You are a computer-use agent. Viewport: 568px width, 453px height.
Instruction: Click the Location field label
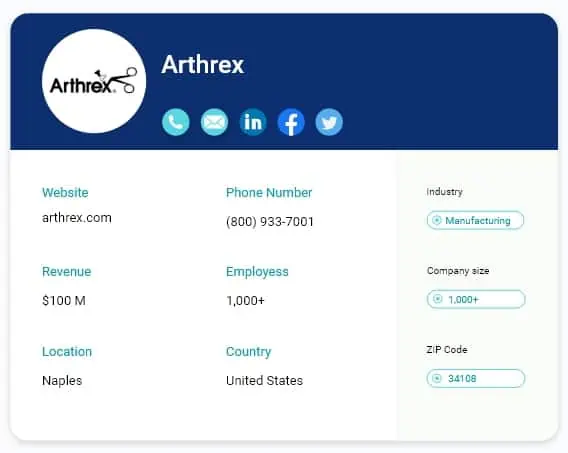coord(67,352)
